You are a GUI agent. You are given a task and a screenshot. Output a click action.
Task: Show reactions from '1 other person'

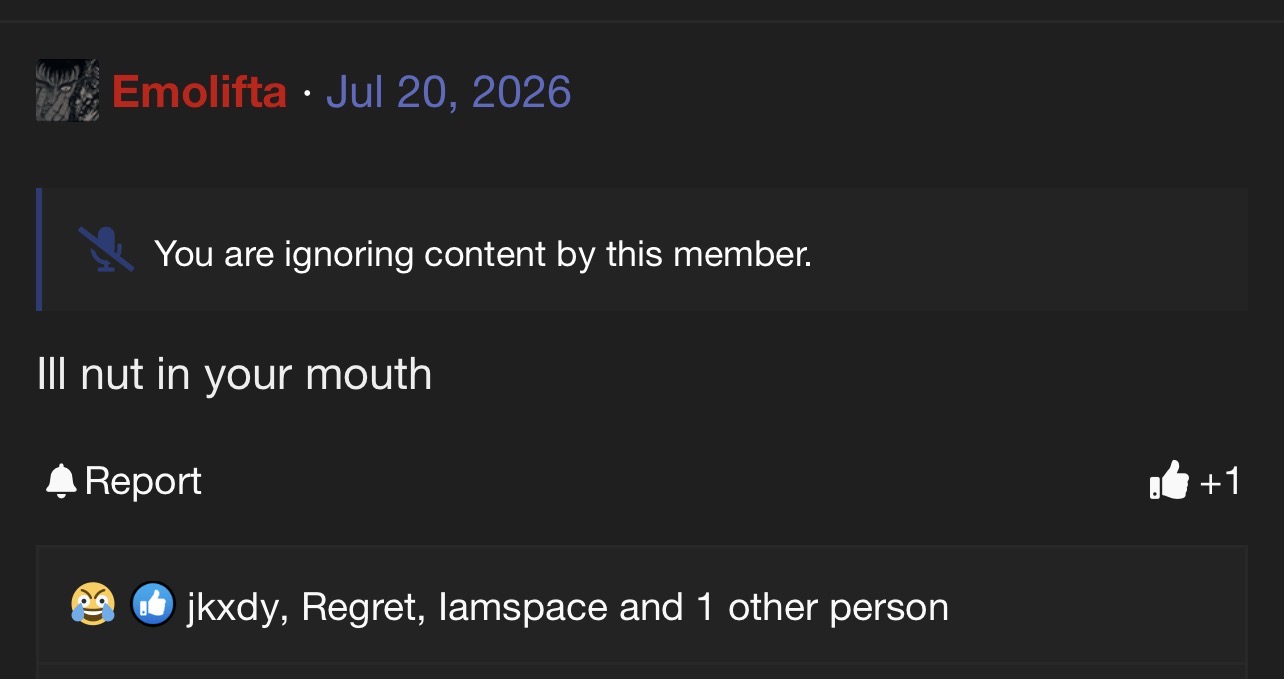tap(822, 607)
